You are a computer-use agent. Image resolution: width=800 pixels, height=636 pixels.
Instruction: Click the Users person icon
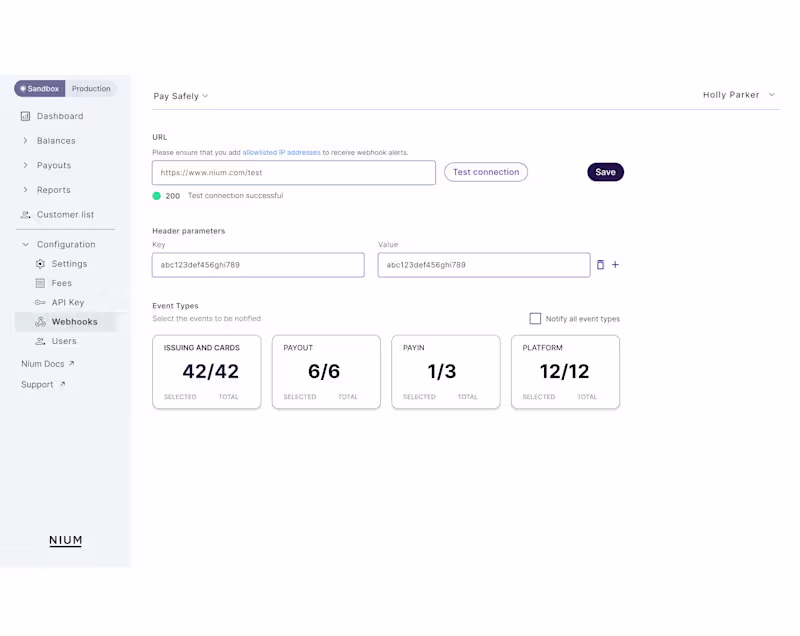[40, 341]
